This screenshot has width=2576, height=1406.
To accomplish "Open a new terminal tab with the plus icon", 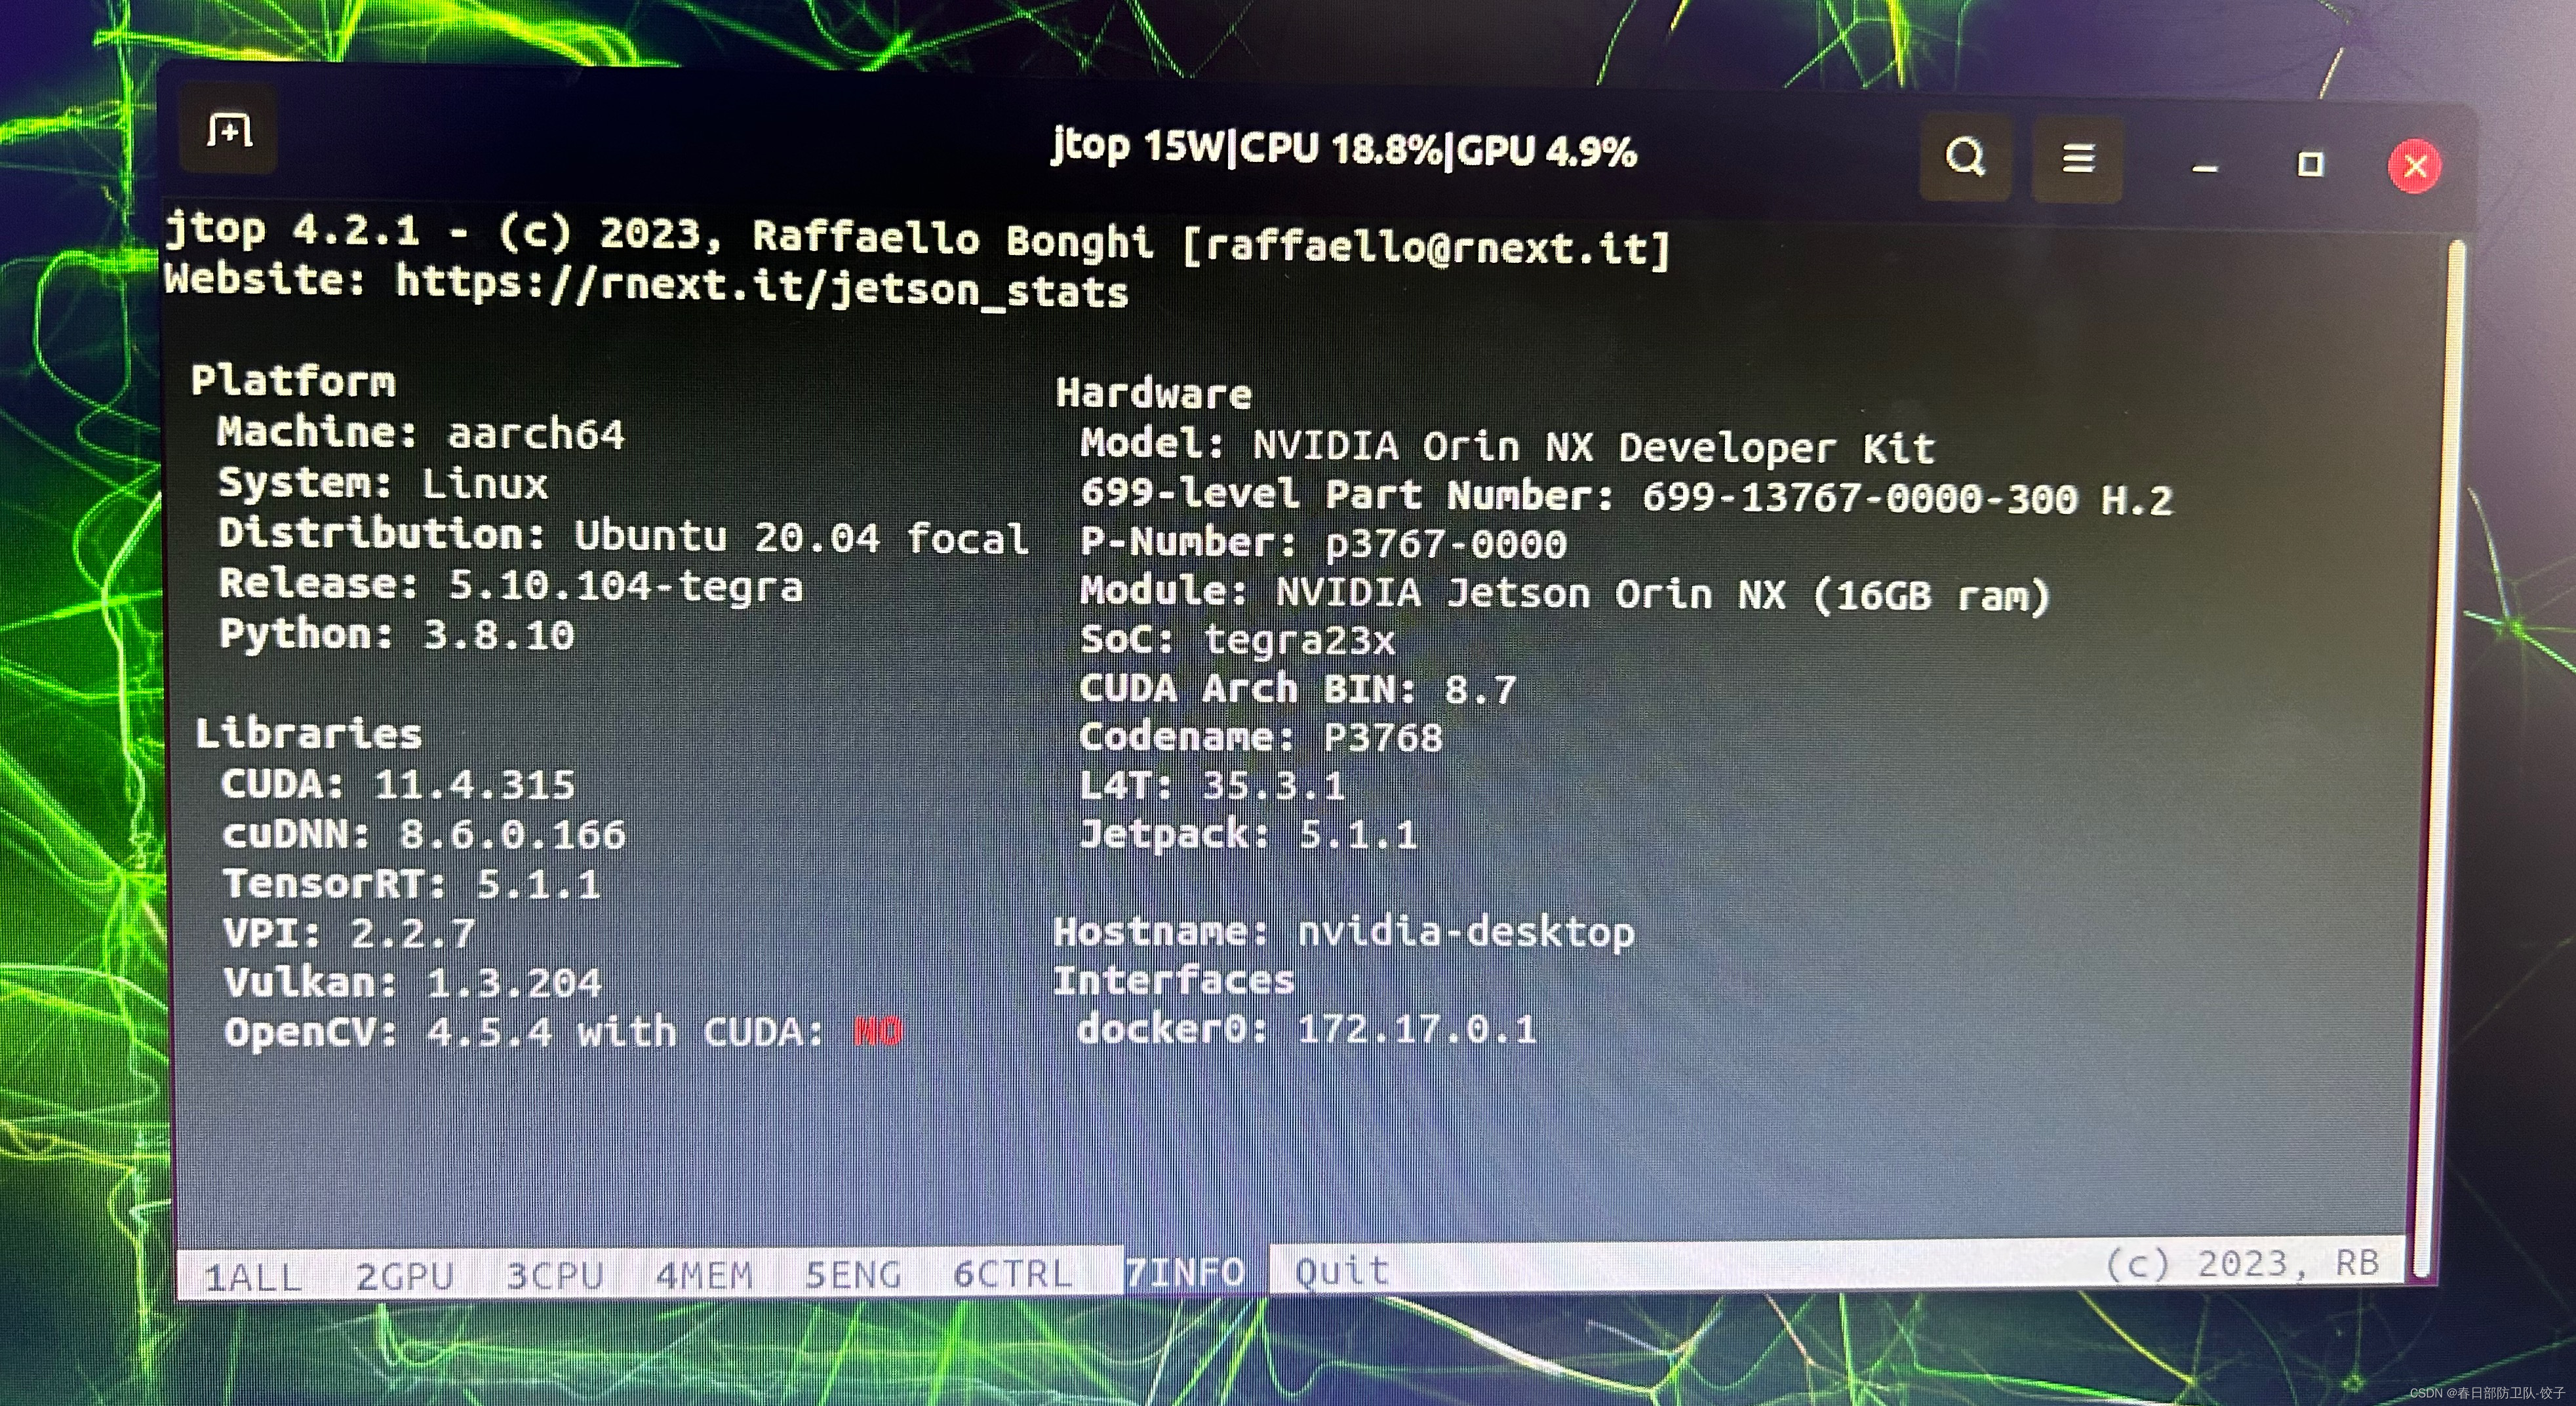I will (229, 131).
